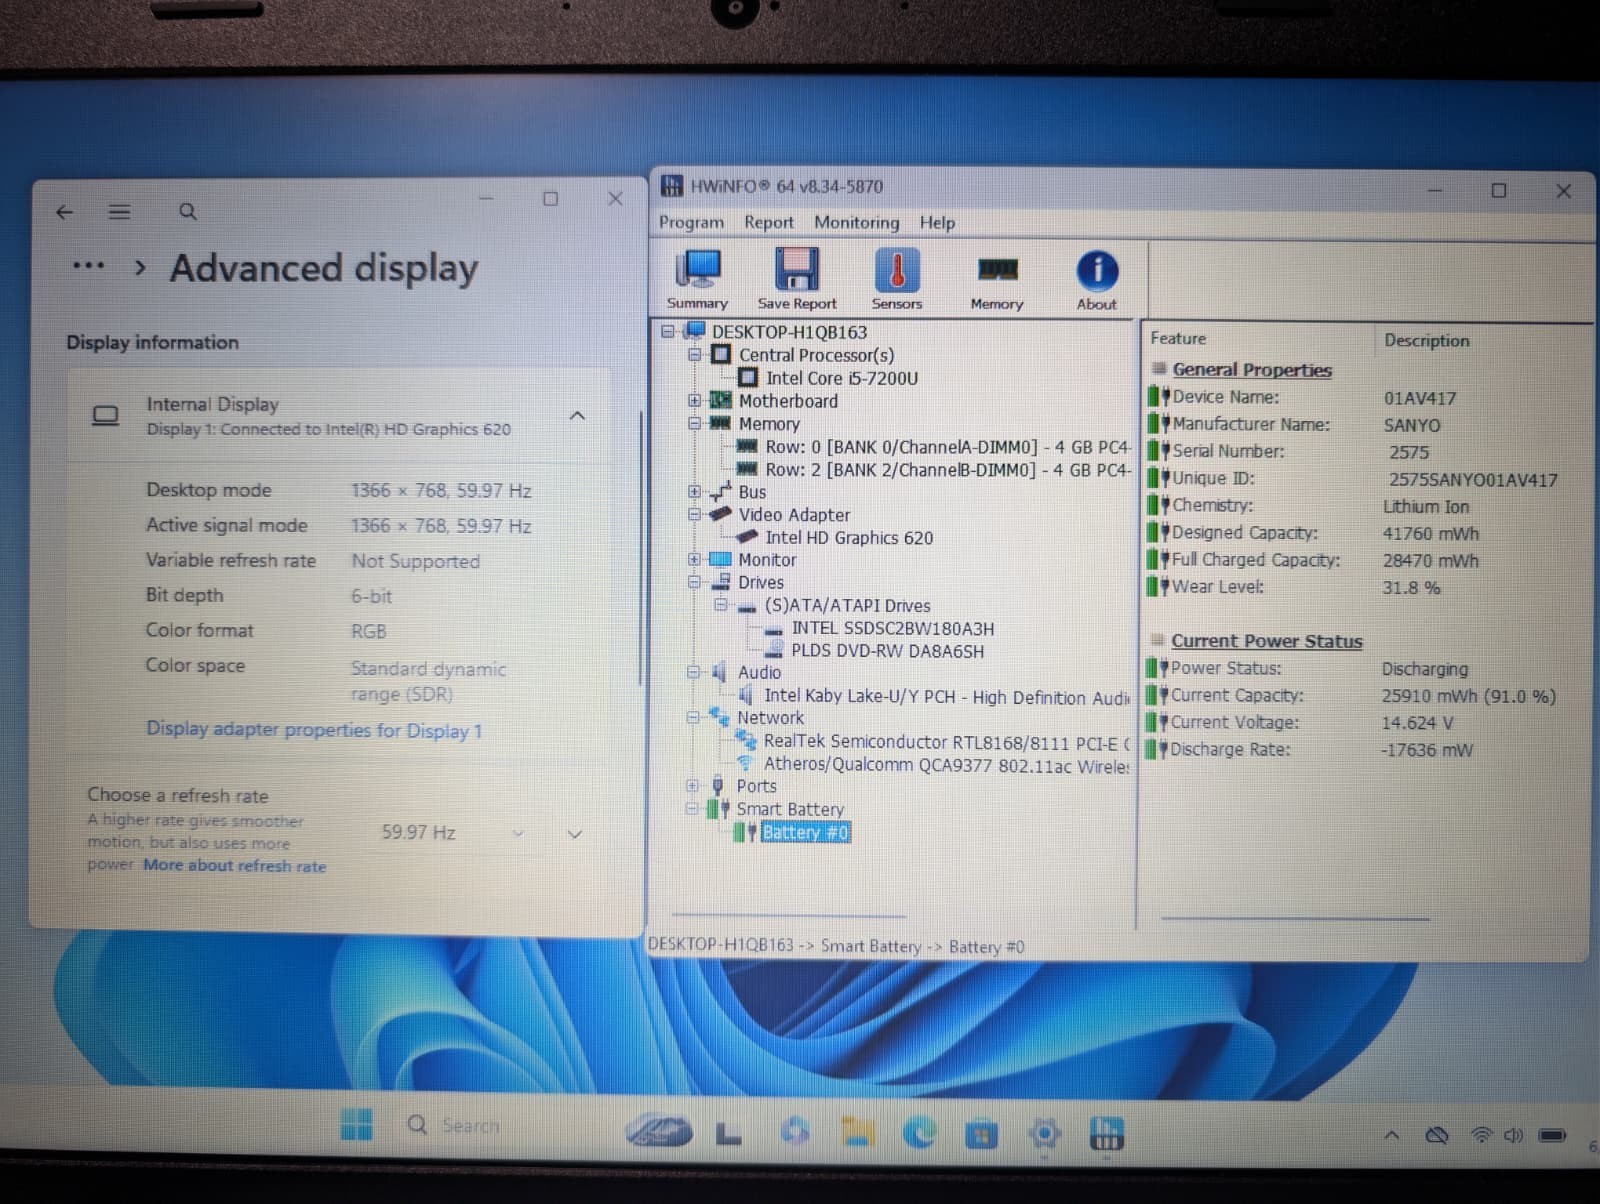Expand the Motherboard tree branch
The image size is (1600, 1204).
[x=695, y=401]
